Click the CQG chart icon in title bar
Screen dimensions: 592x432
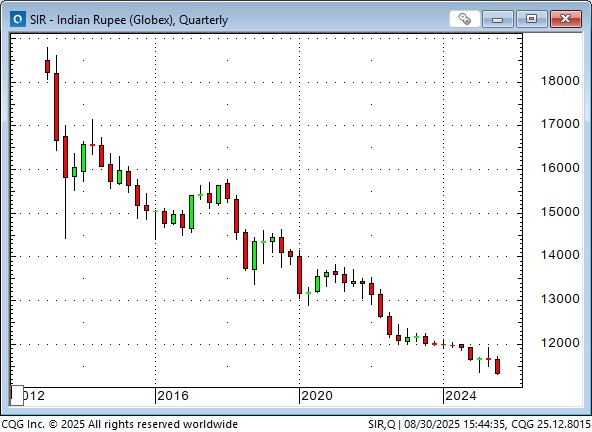point(18,19)
